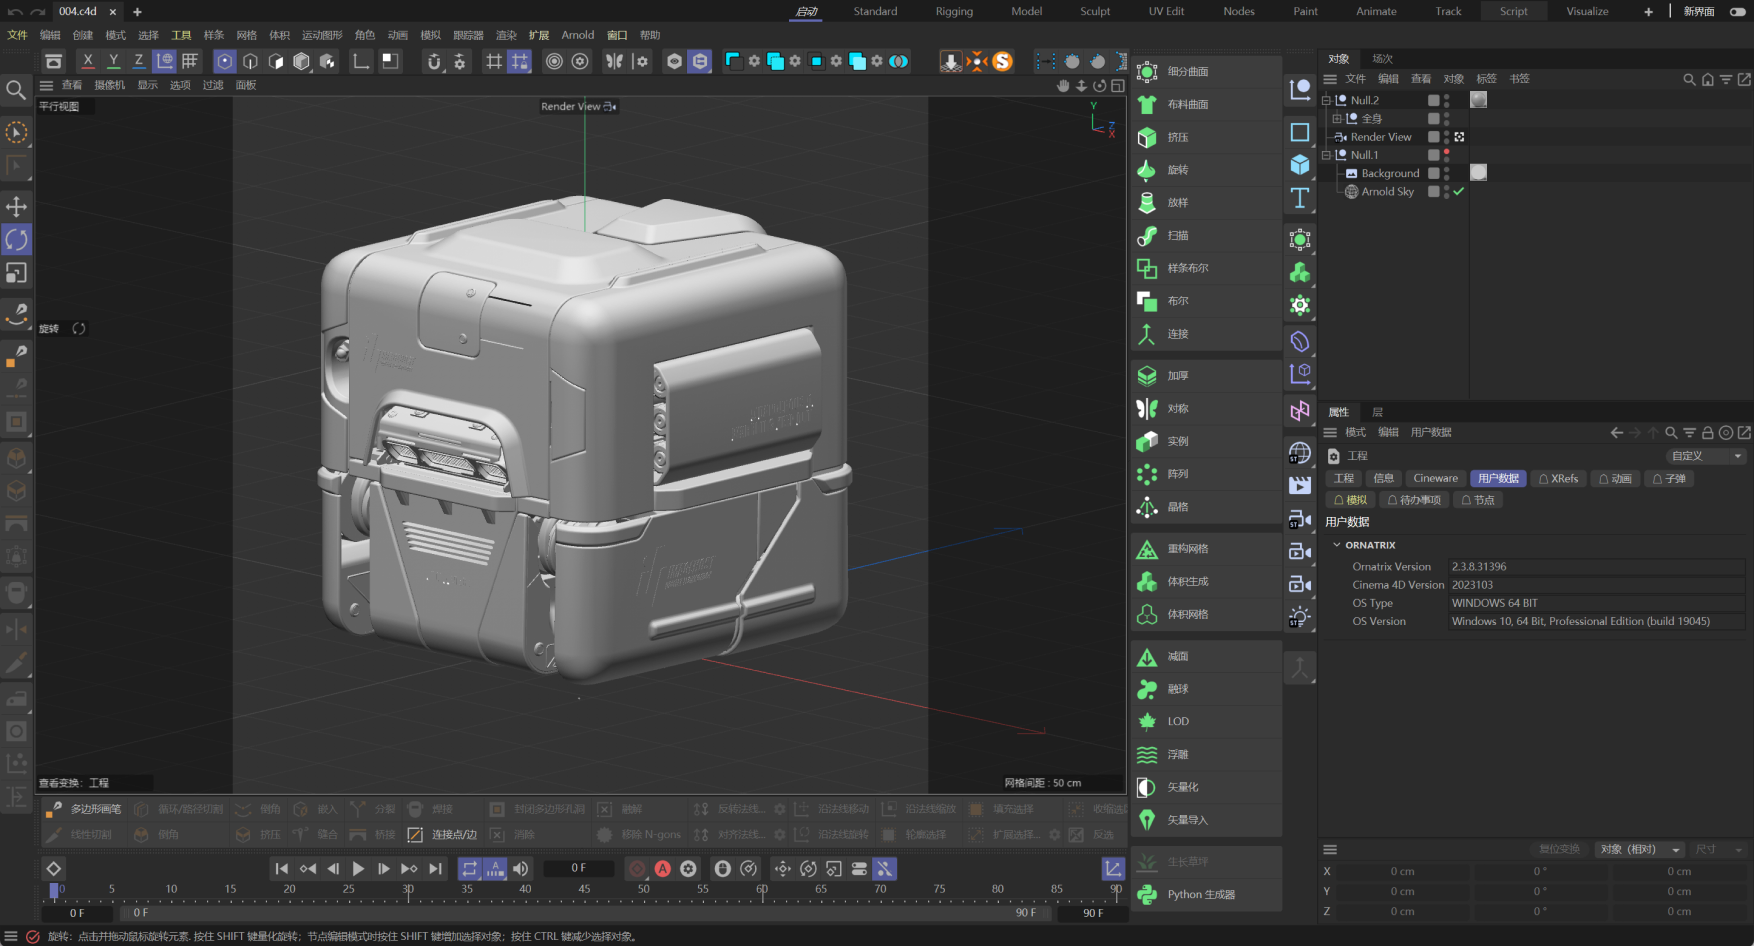Click timeline frame 45 on ruler

point(584,889)
